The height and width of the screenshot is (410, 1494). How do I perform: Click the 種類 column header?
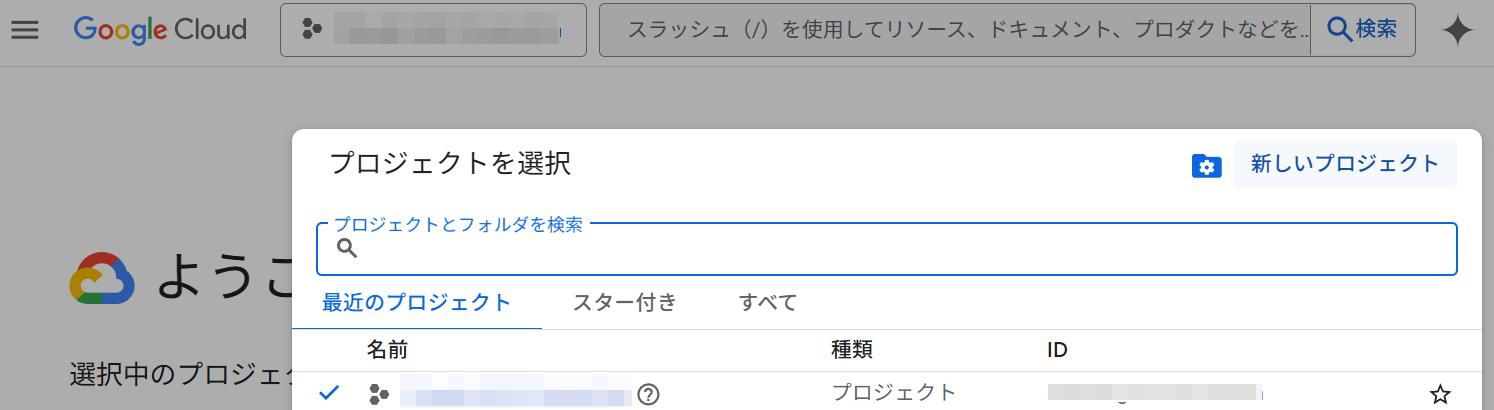tap(852, 350)
